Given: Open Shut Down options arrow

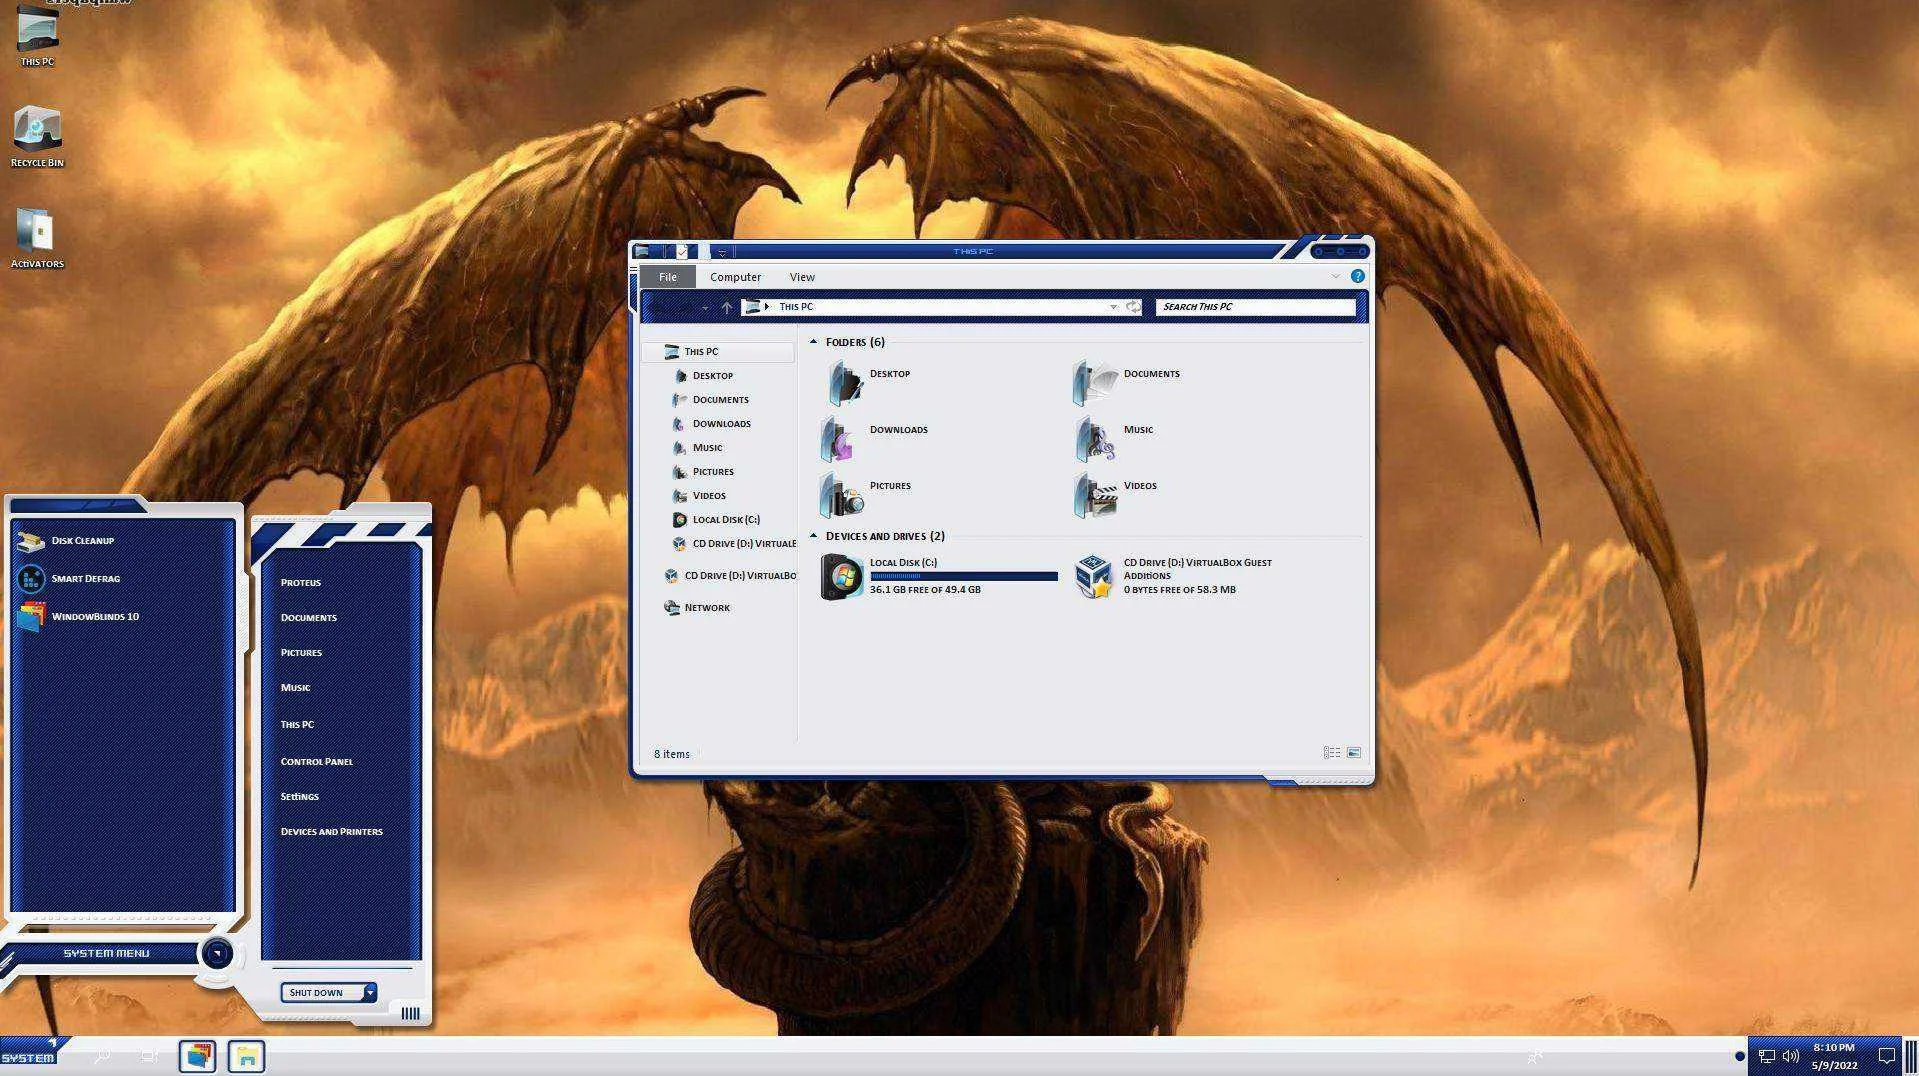Looking at the screenshot, I should coord(370,992).
